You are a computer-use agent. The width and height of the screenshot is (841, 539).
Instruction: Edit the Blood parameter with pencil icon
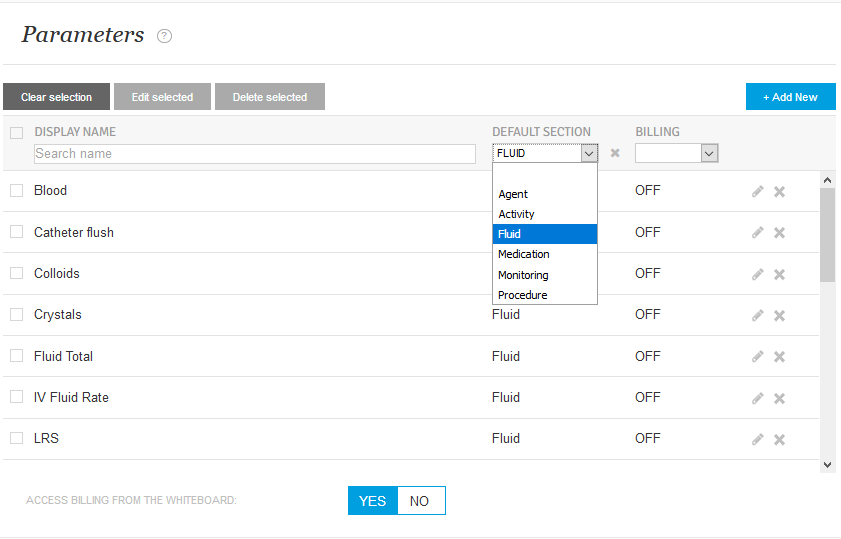(x=757, y=191)
